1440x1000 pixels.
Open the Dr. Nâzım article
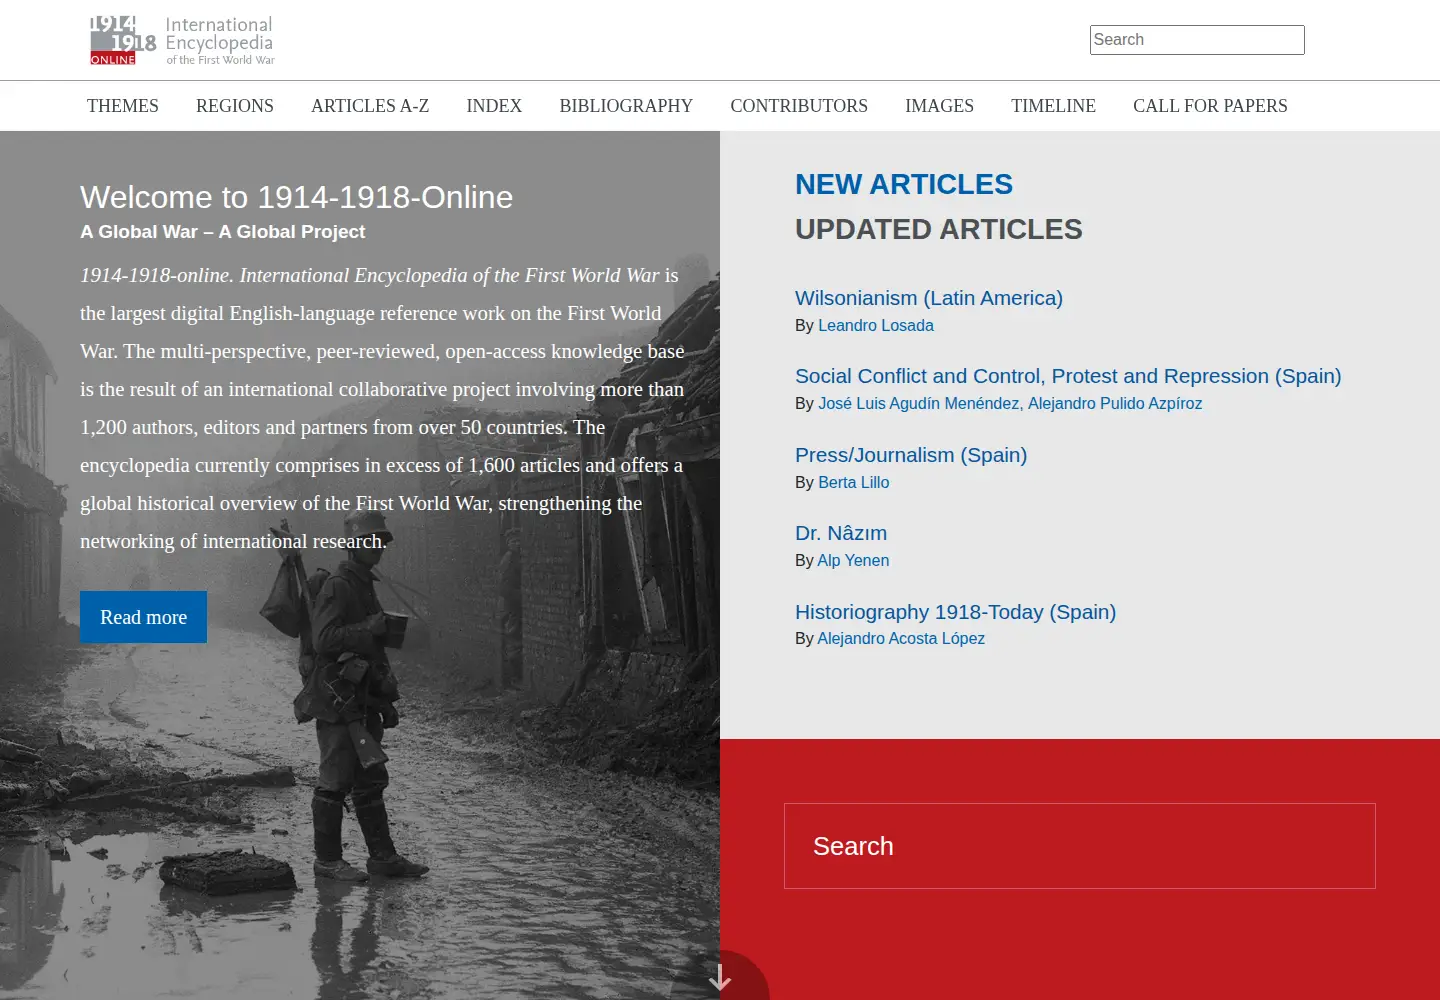point(841,533)
